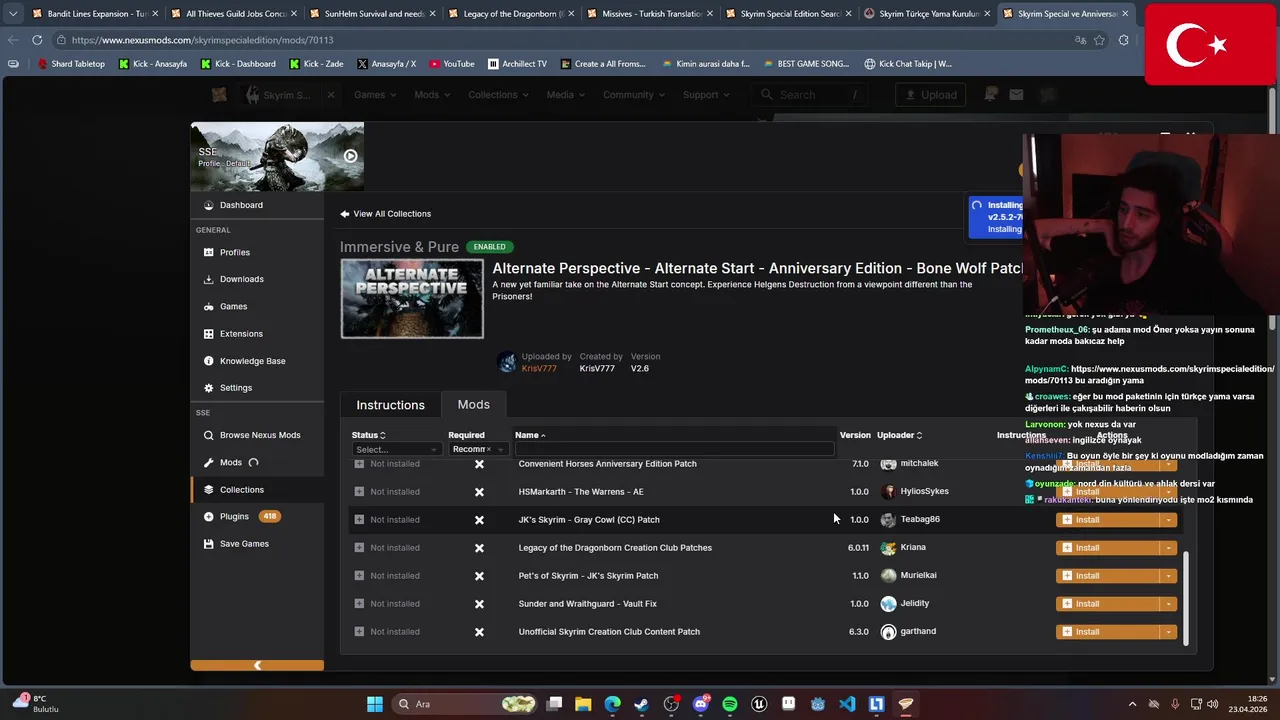Open Vortex Settings page
Image resolution: width=1280 pixels, height=720 pixels.
coord(236,388)
